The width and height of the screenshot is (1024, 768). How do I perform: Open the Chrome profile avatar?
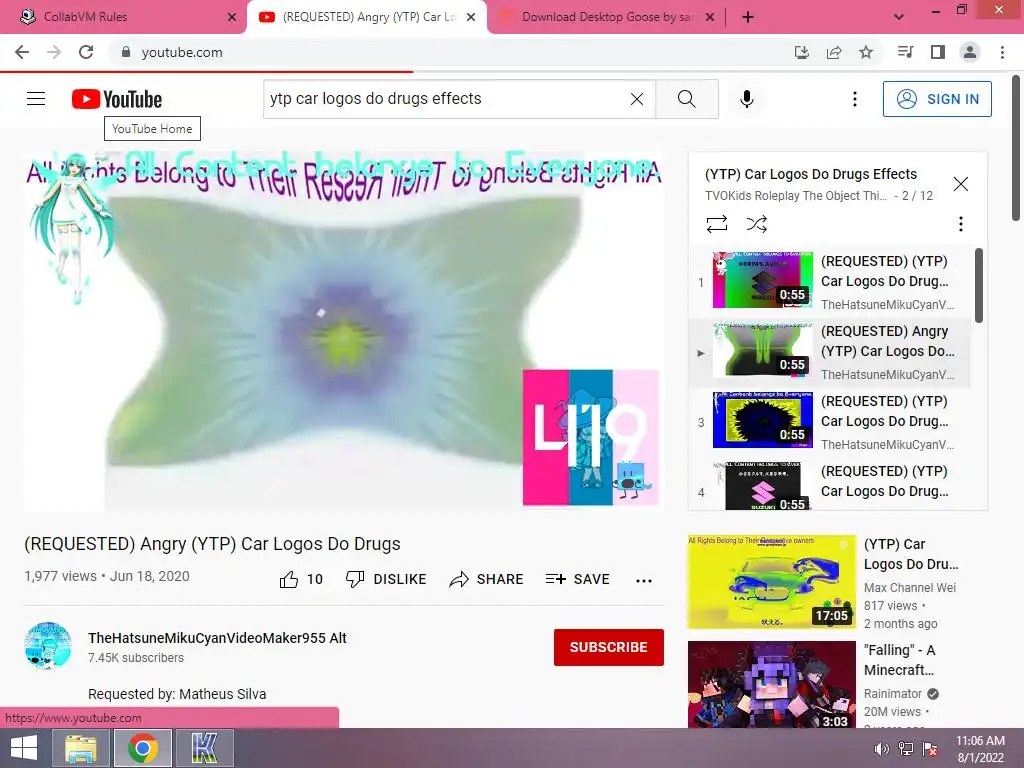[970, 52]
